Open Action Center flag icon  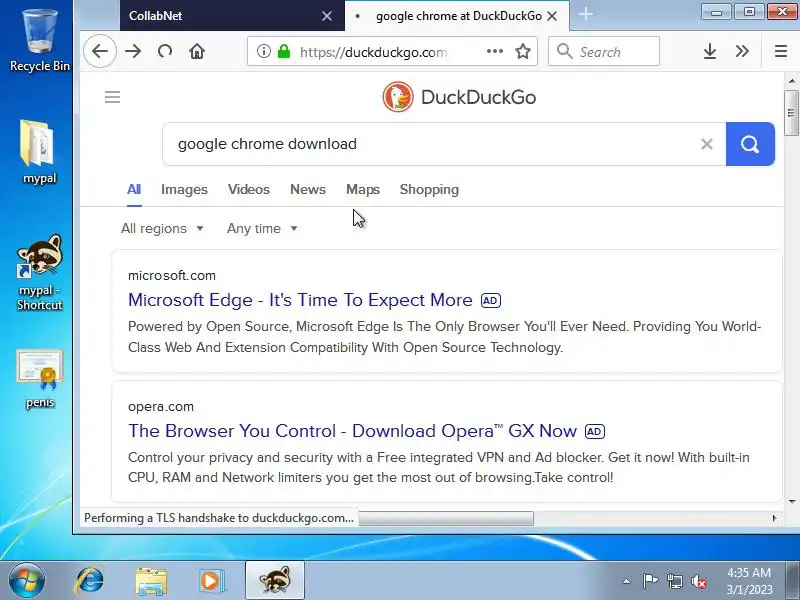pyautogui.click(x=651, y=581)
